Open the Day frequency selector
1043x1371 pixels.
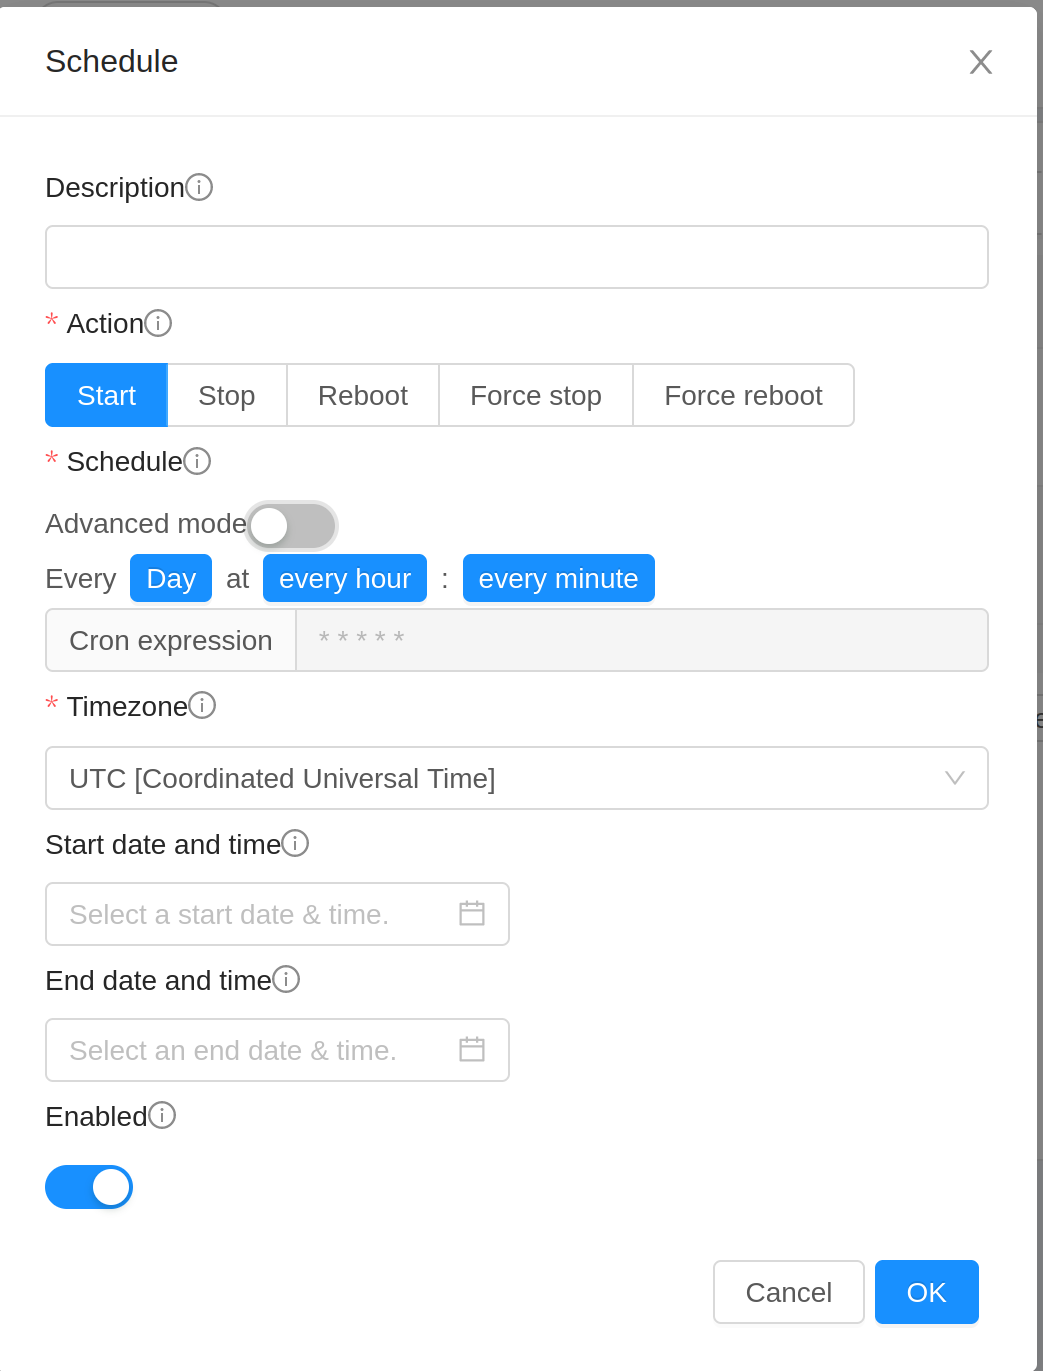click(170, 578)
